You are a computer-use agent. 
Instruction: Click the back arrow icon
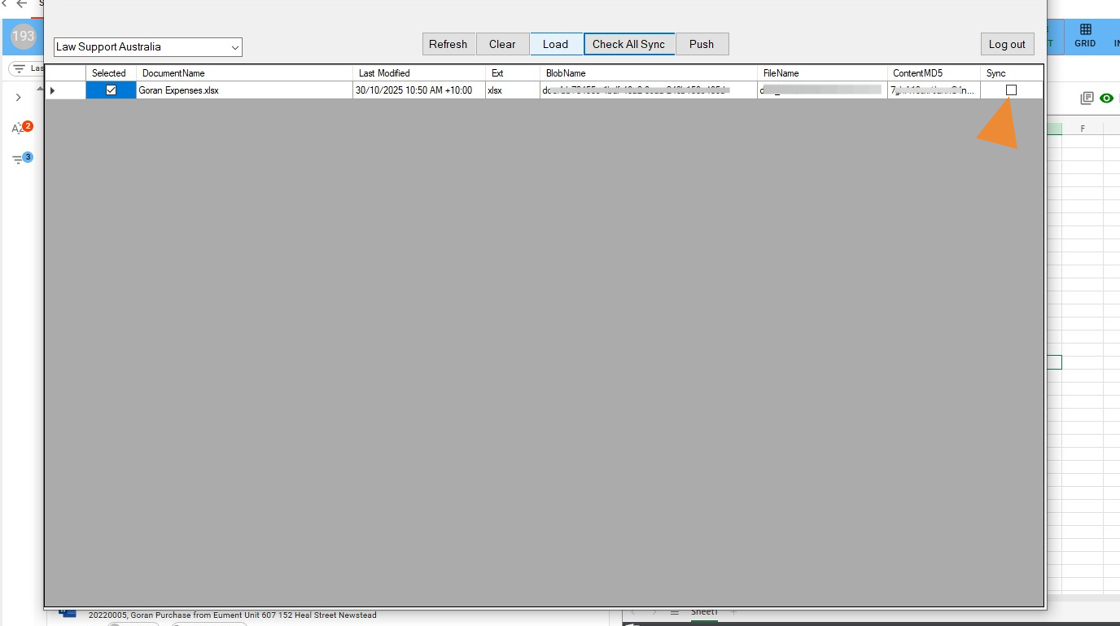(21, 4)
